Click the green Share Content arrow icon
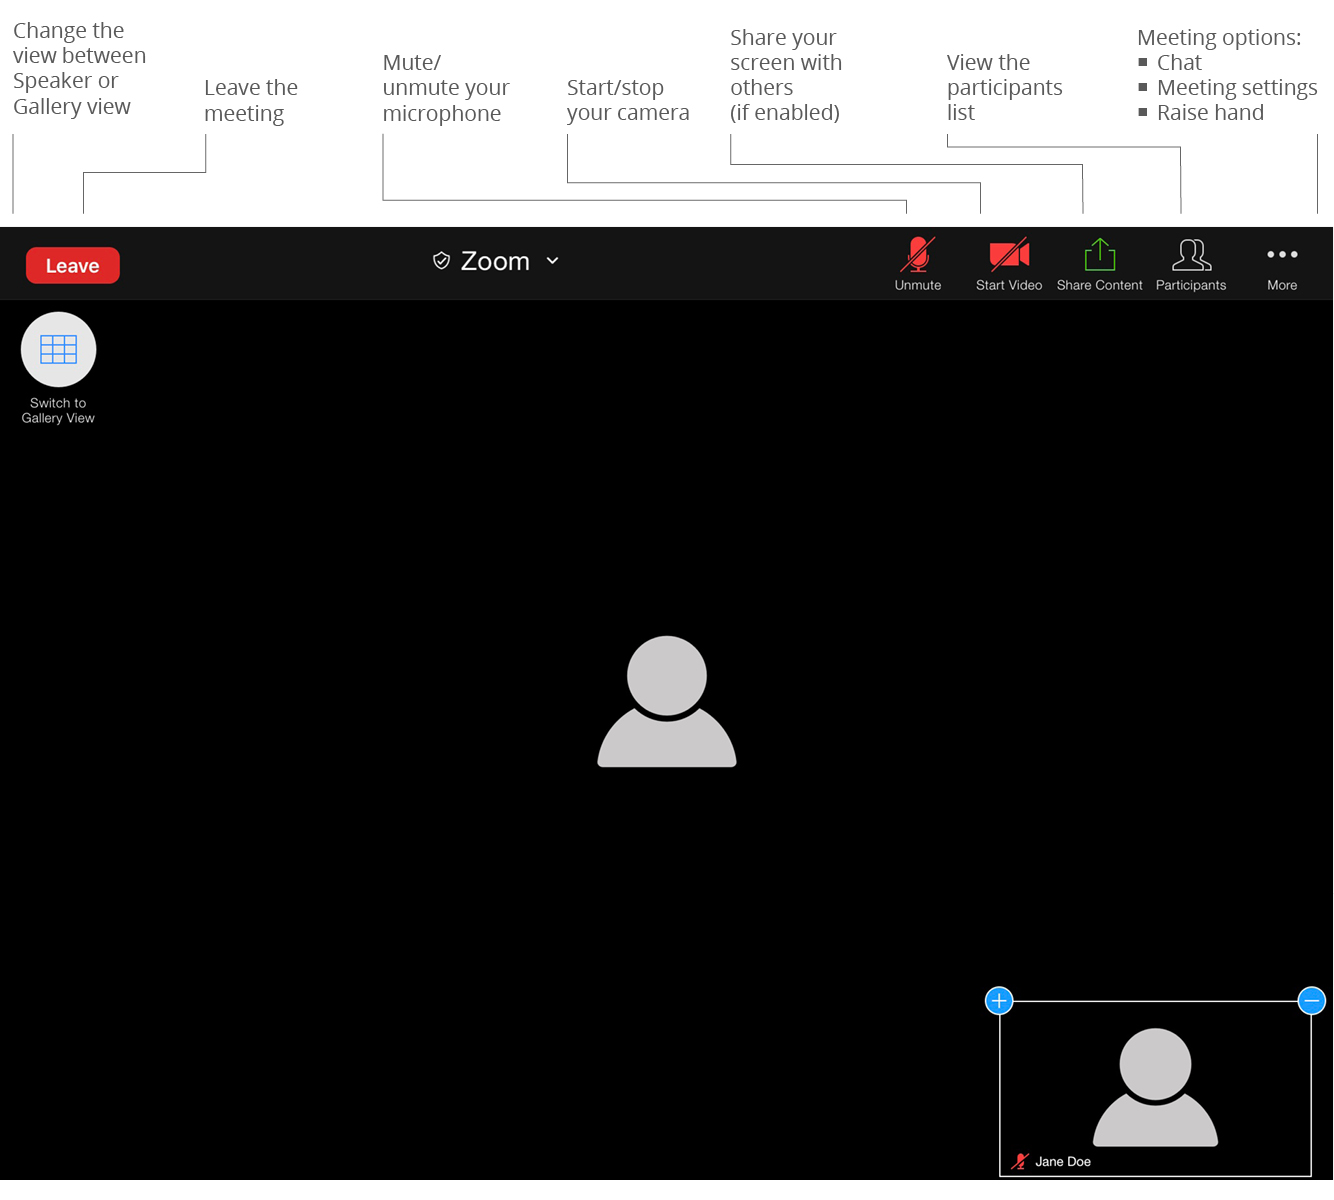Viewport: 1334px width, 1200px height. pos(1100,255)
